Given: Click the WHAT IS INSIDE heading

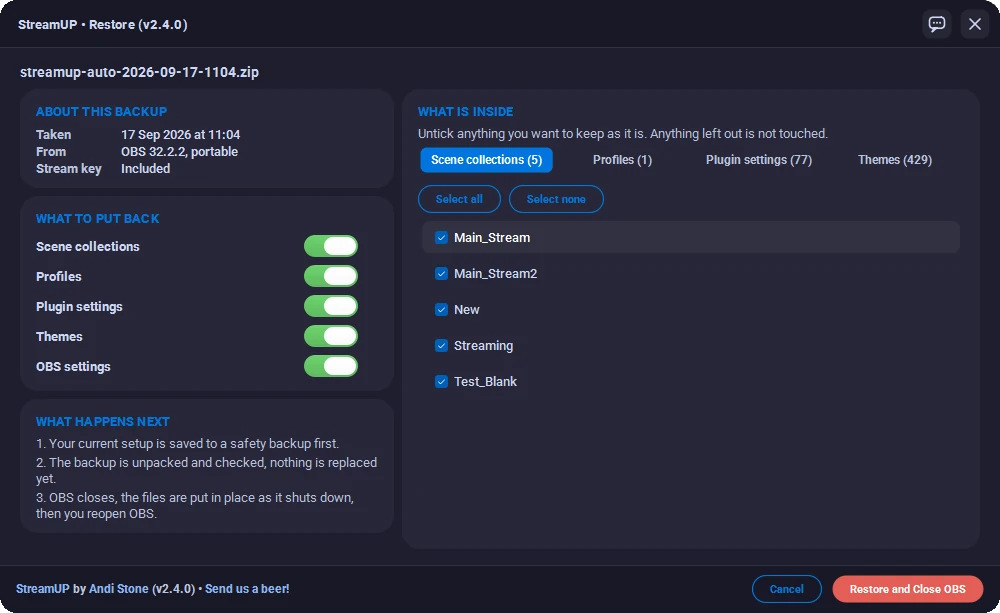Looking at the screenshot, I should [466, 112].
